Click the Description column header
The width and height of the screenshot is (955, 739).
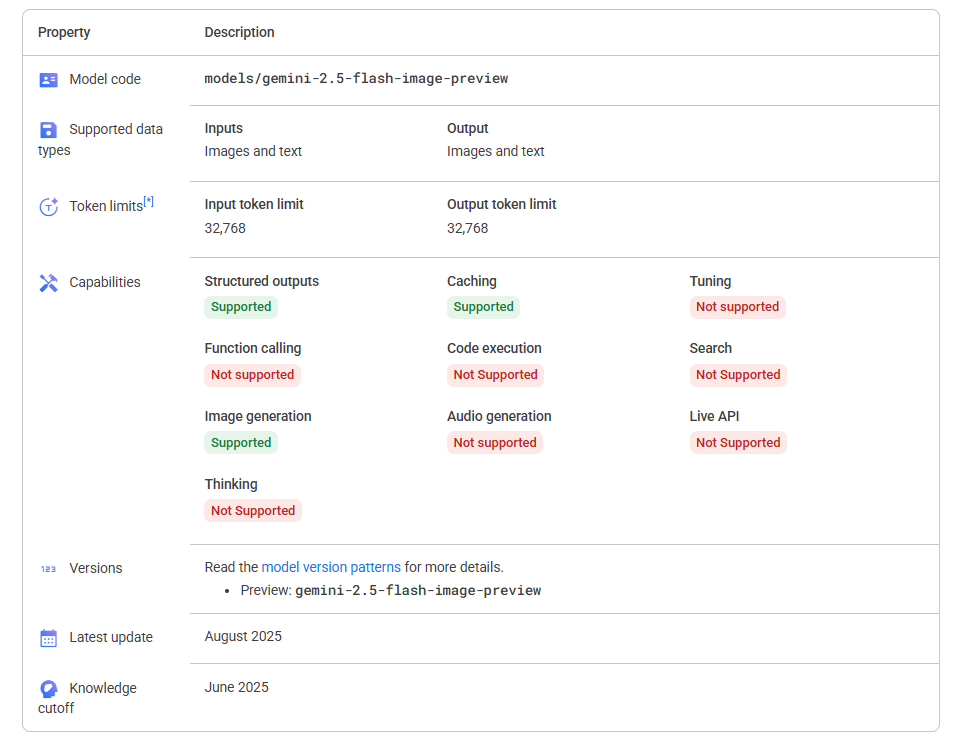[x=239, y=32]
